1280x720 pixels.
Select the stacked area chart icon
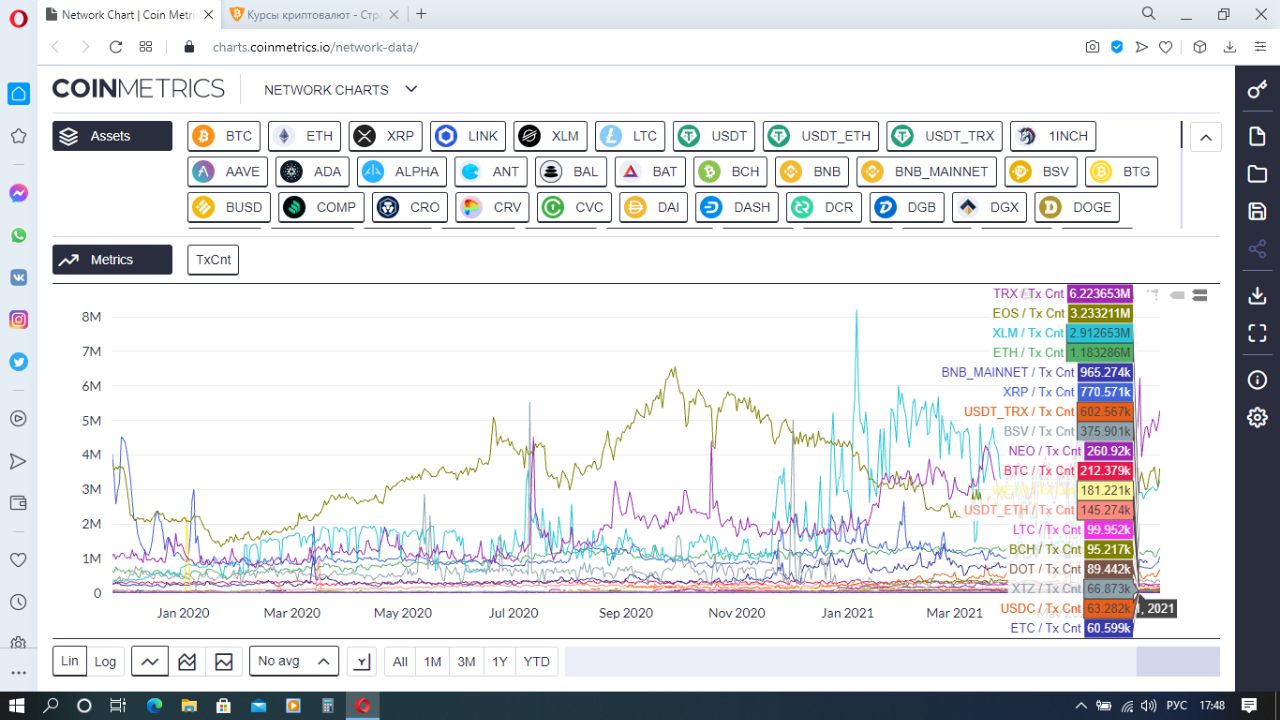(187, 661)
